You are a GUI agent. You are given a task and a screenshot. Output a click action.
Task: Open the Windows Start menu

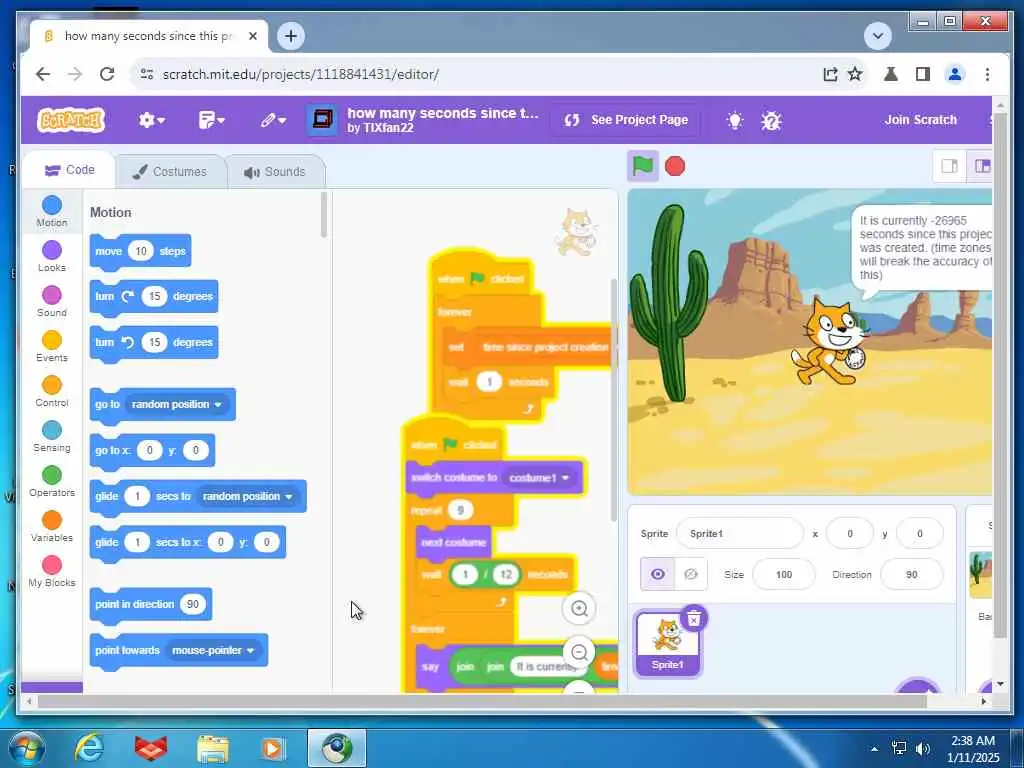[x=27, y=748]
